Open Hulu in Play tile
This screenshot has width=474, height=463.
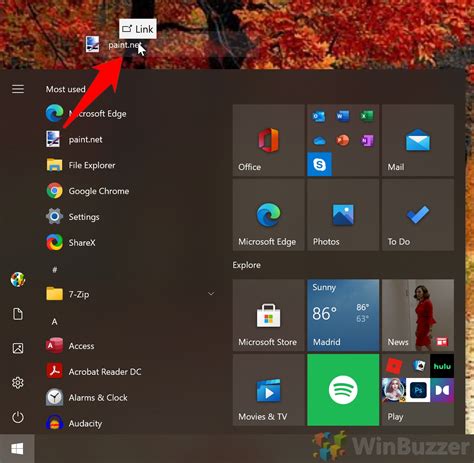pos(442,366)
